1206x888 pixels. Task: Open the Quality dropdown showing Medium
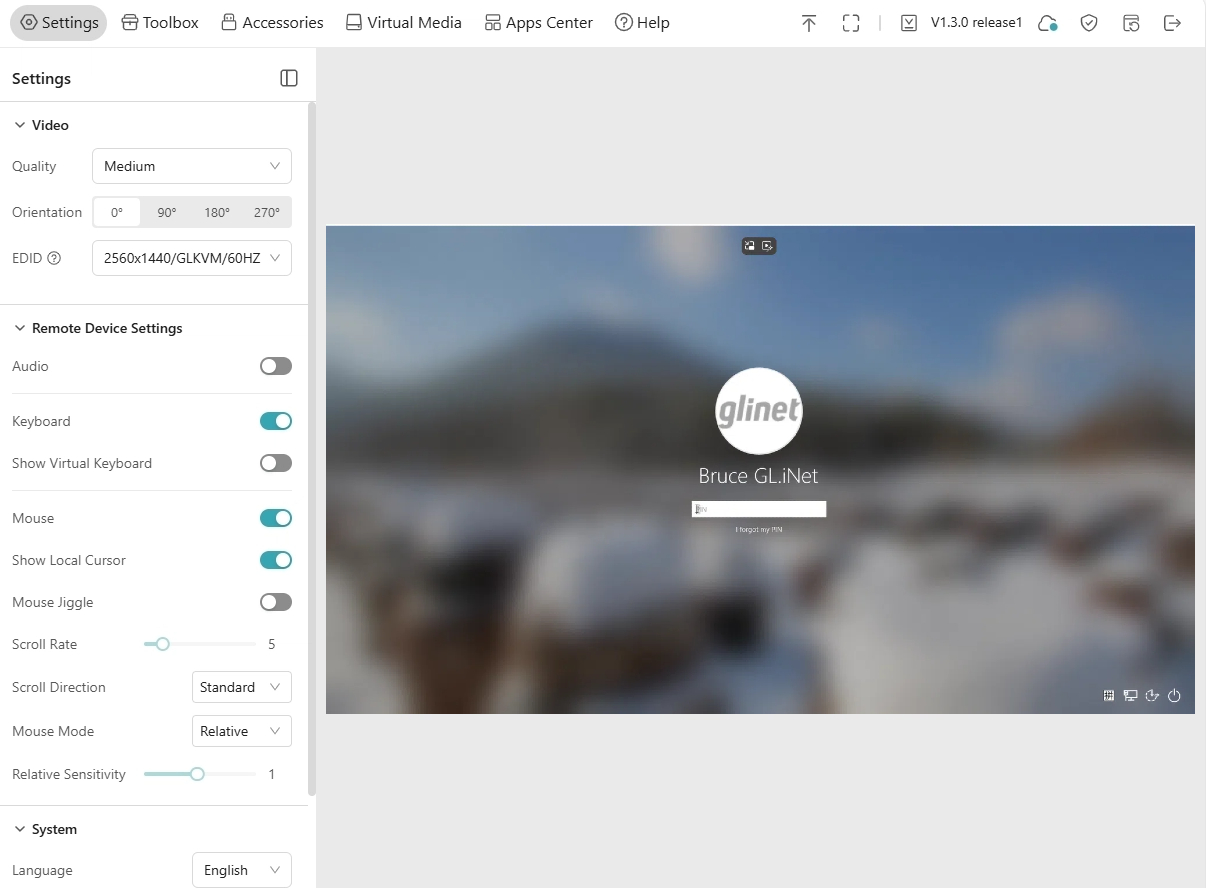192,166
